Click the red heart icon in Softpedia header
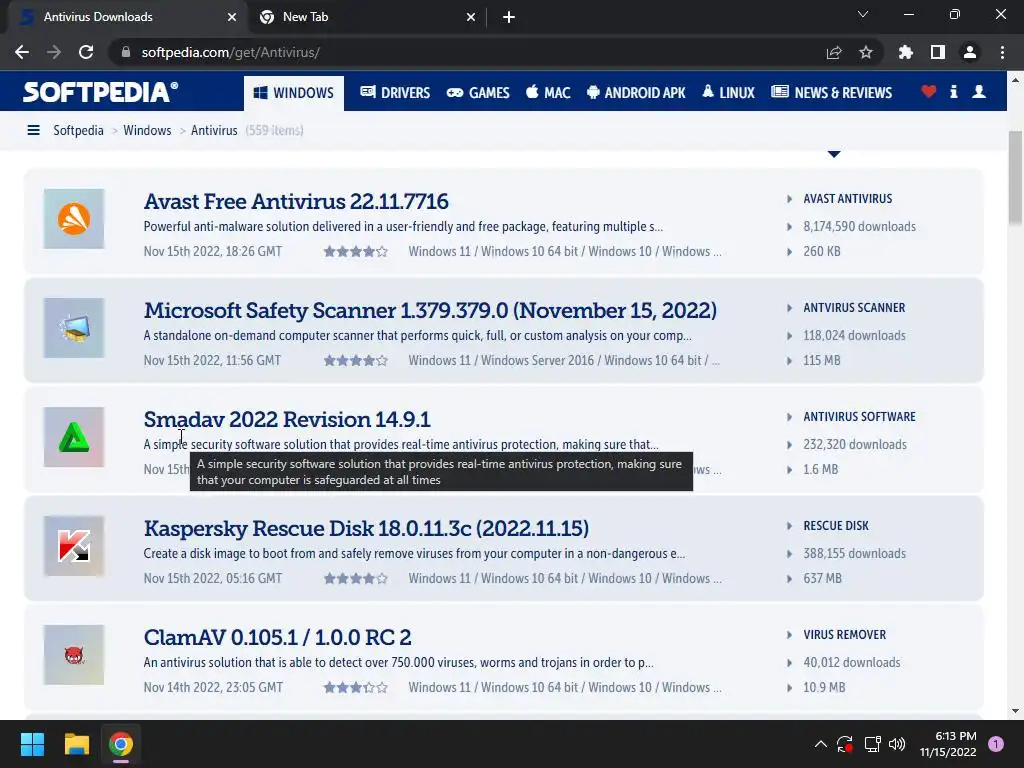 pos(929,91)
